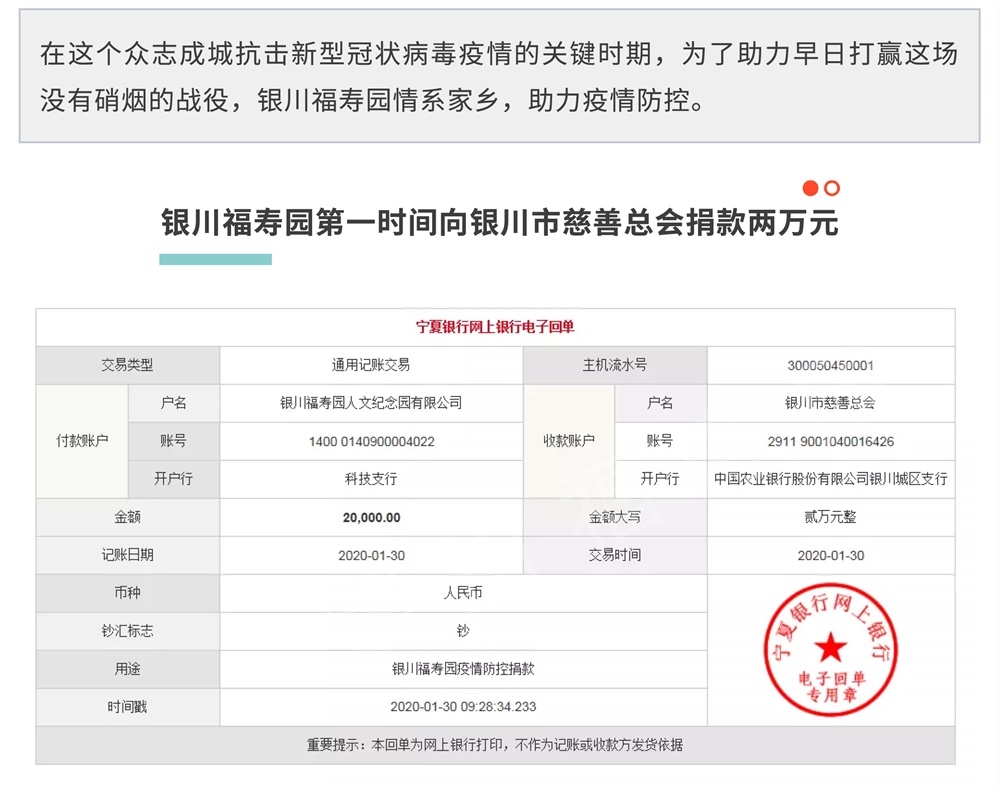This screenshot has height=788, width=1000.
Task: Select the 交易时间 label cell
Action: (615, 555)
